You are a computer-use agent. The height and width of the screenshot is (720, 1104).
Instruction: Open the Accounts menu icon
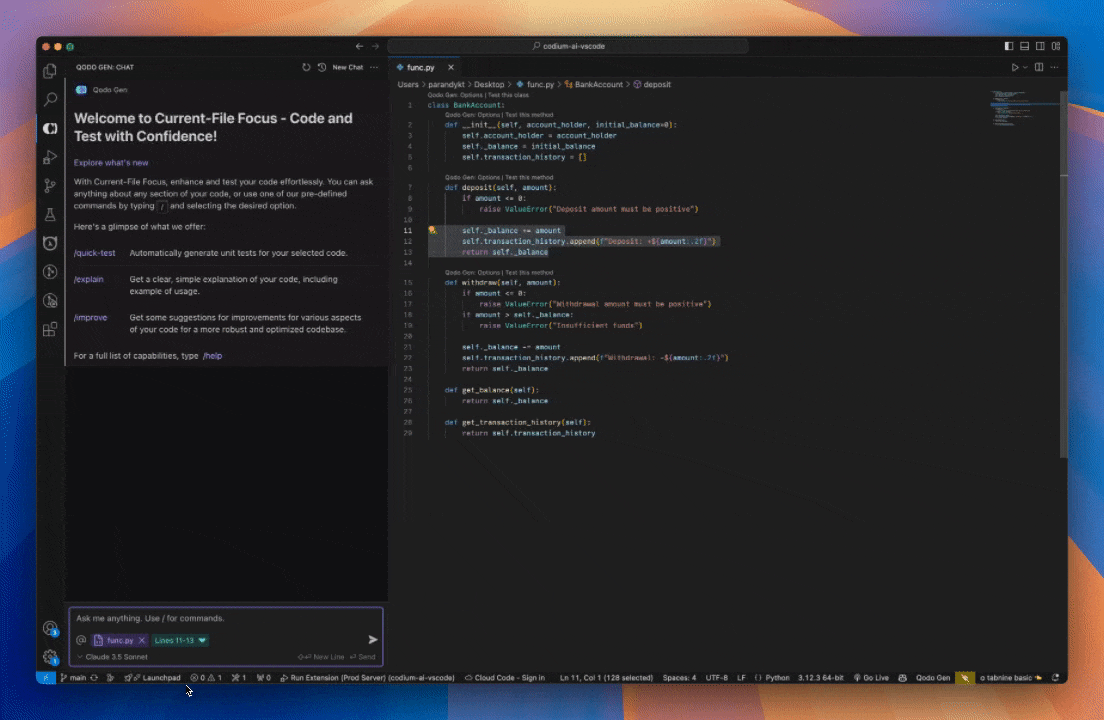50,629
